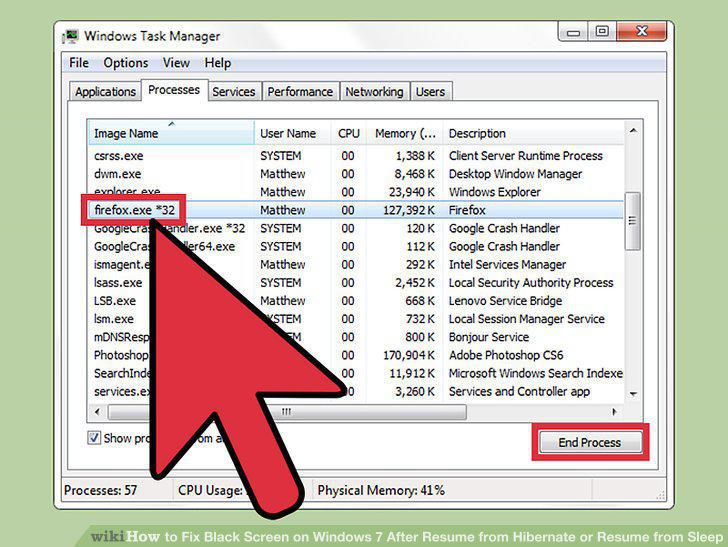Toggle Show processes from all users checkbox
This screenshot has width=728, height=547.
(94, 438)
